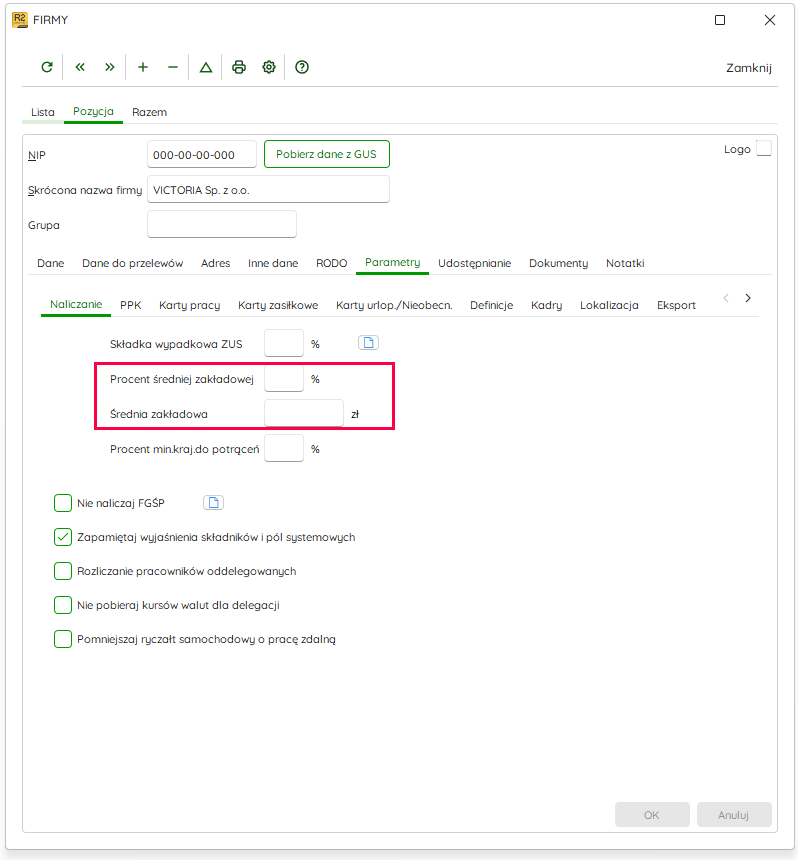Viewport: 798px width, 860px height.
Task: Uncheck Zapamiętaj wyjaśnienia składników i pól systemowych
Action: (x=63, y=537)
